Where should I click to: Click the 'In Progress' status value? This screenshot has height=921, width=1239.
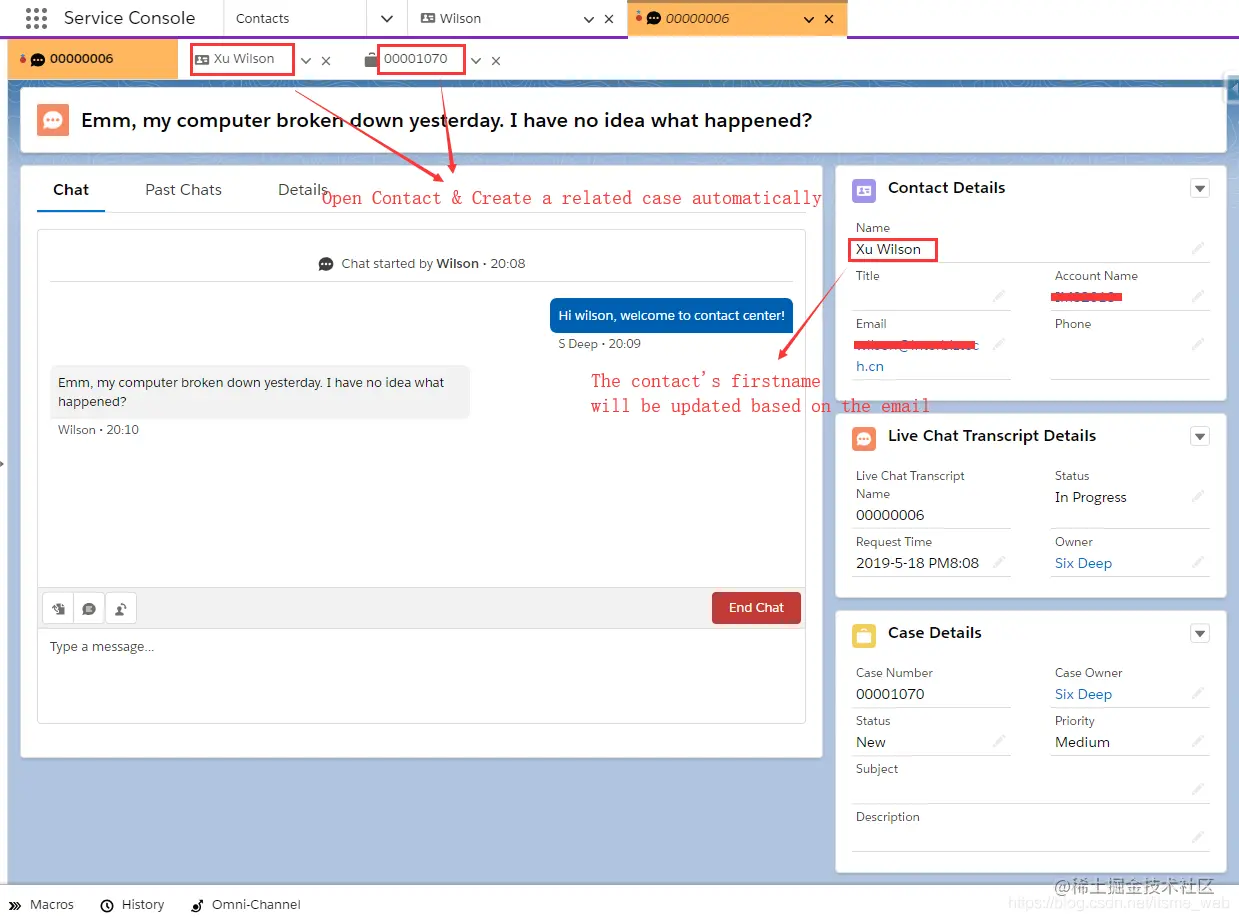point(1090,497)
